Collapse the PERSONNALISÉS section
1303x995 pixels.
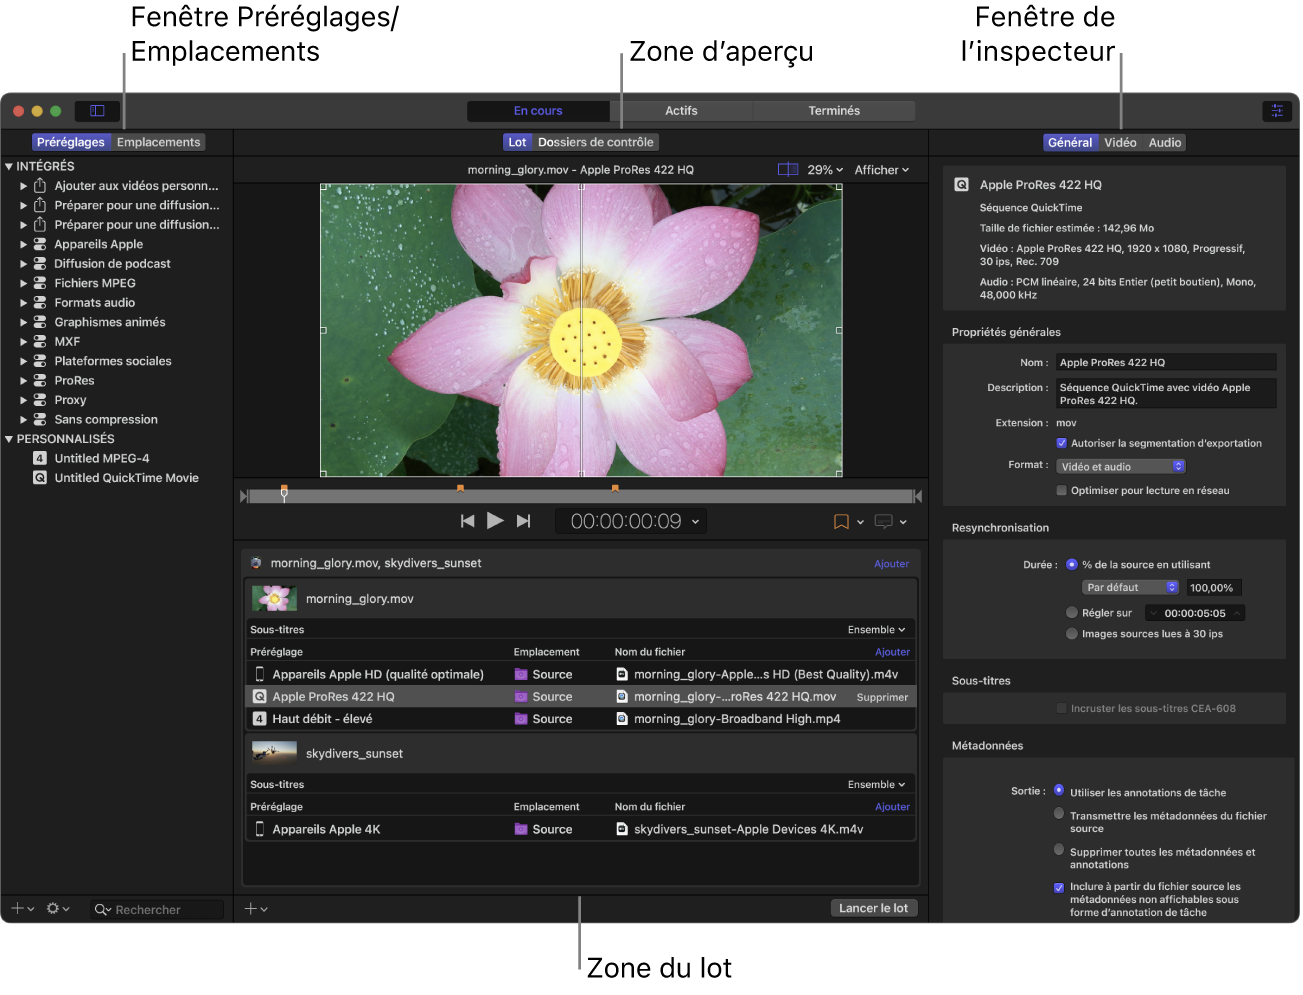click(9, 439)
